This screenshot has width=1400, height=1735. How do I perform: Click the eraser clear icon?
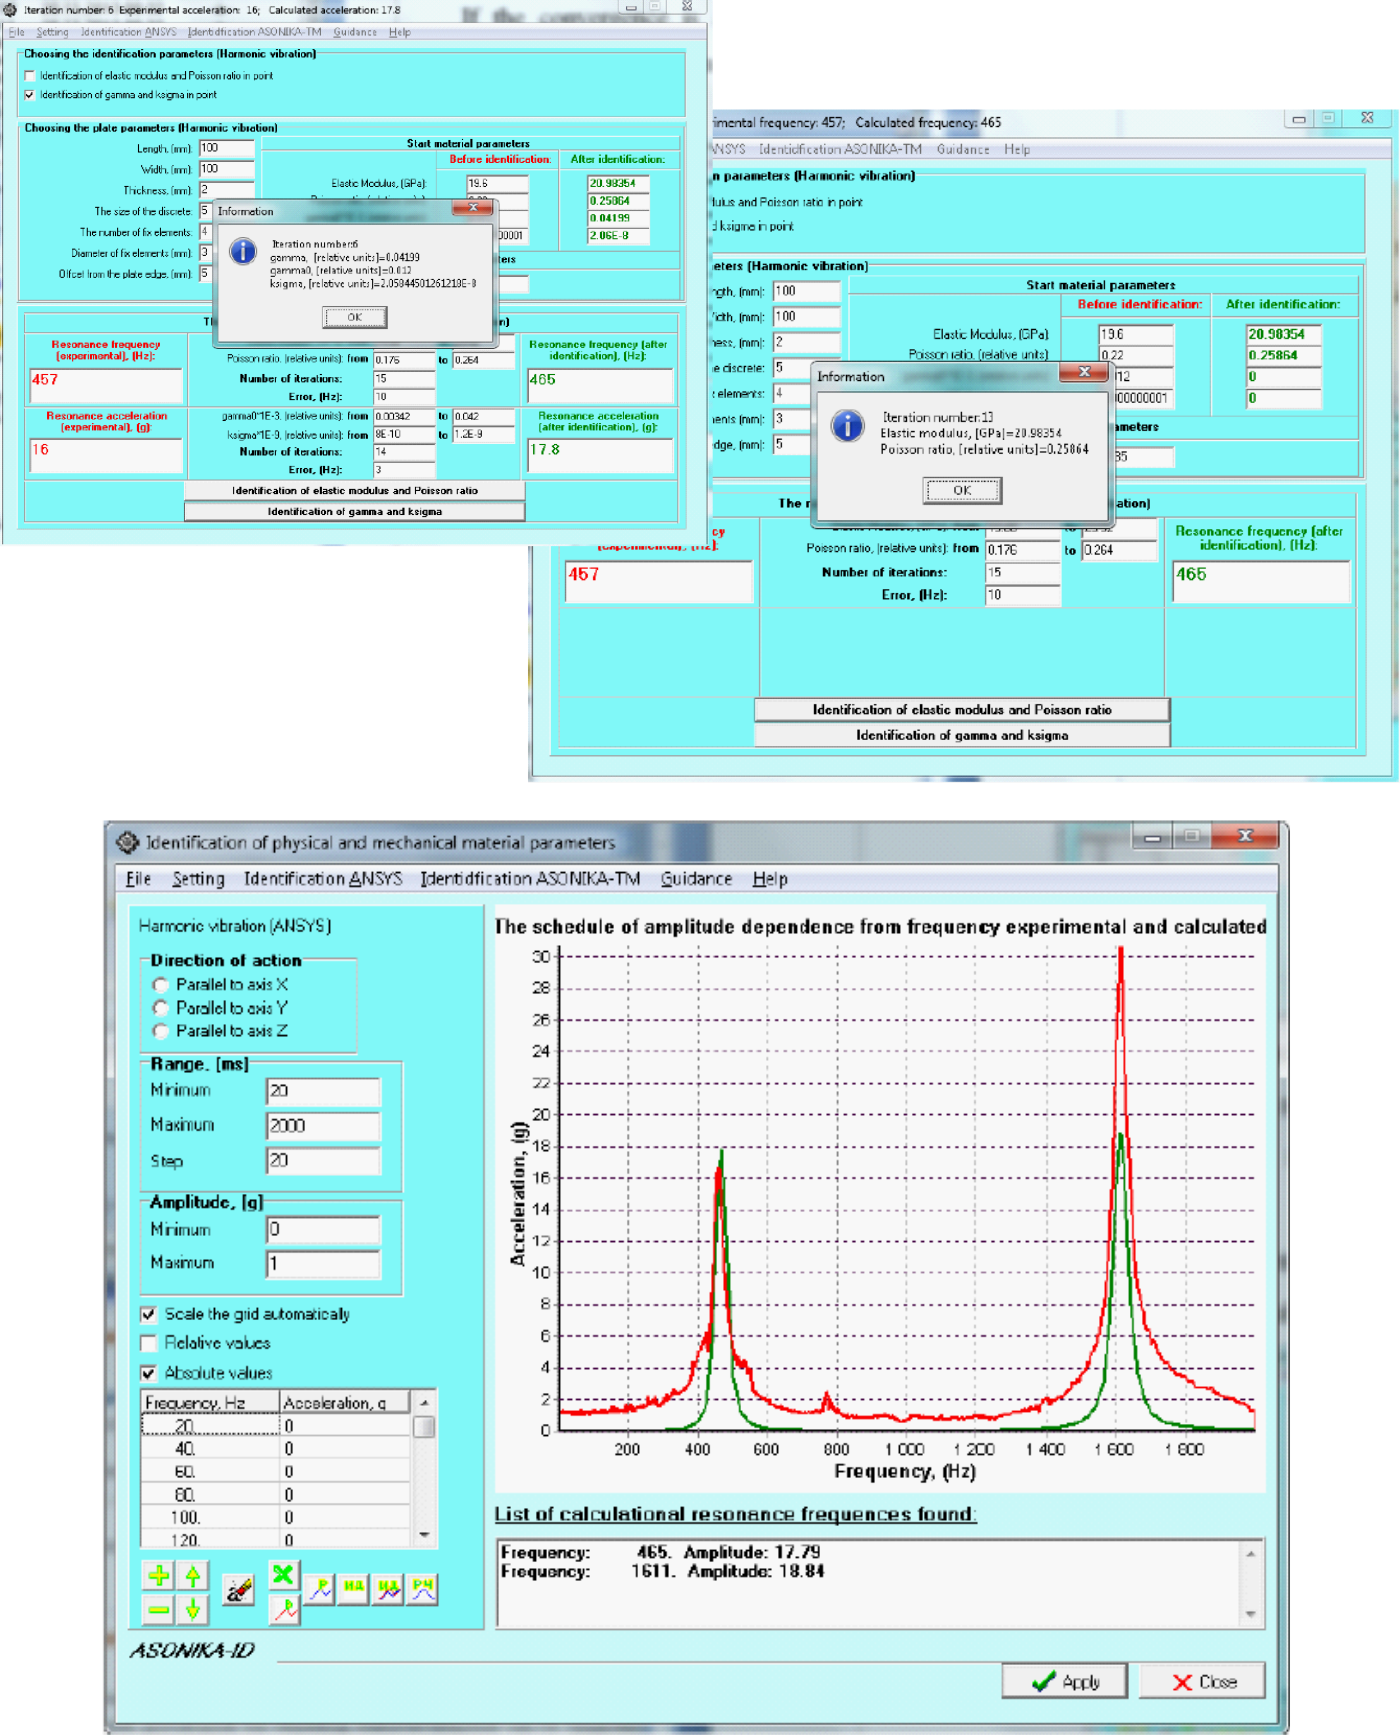point(238,1589)
